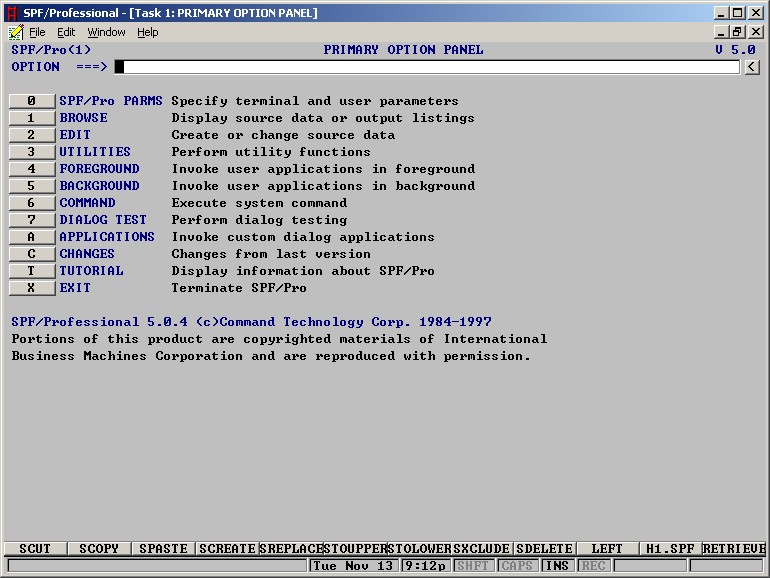Open the Edit menu
The width and height of the screenshot is (770, 578).
pos(66,32)
